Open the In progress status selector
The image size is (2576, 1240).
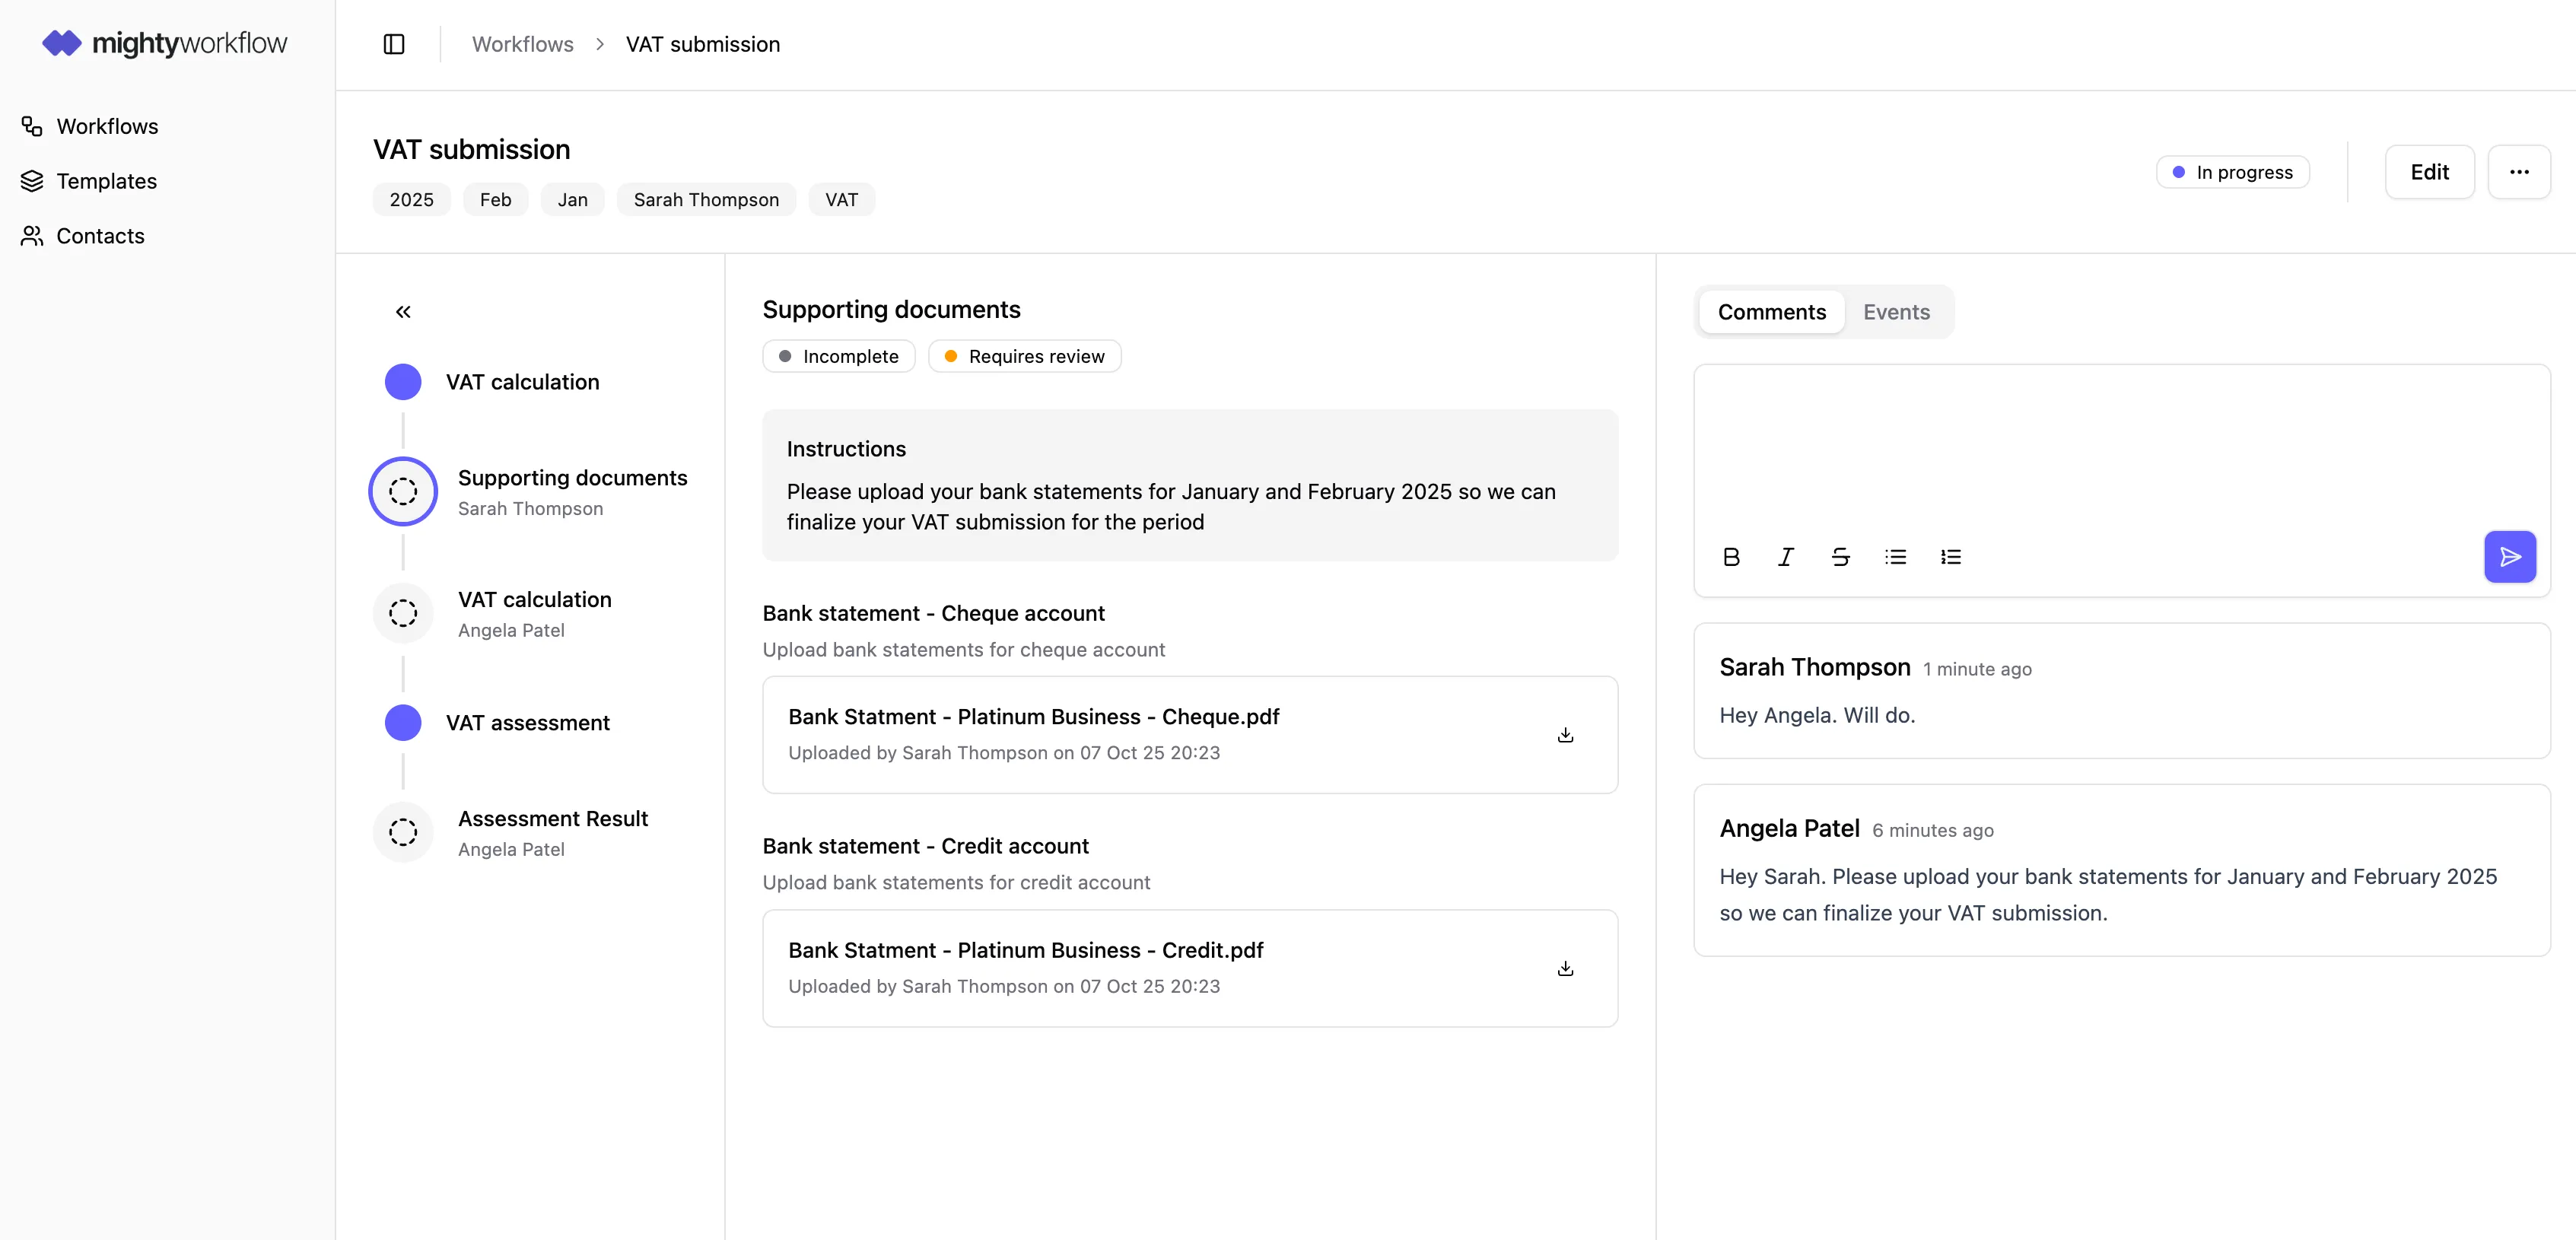(x=2232, y=172)
